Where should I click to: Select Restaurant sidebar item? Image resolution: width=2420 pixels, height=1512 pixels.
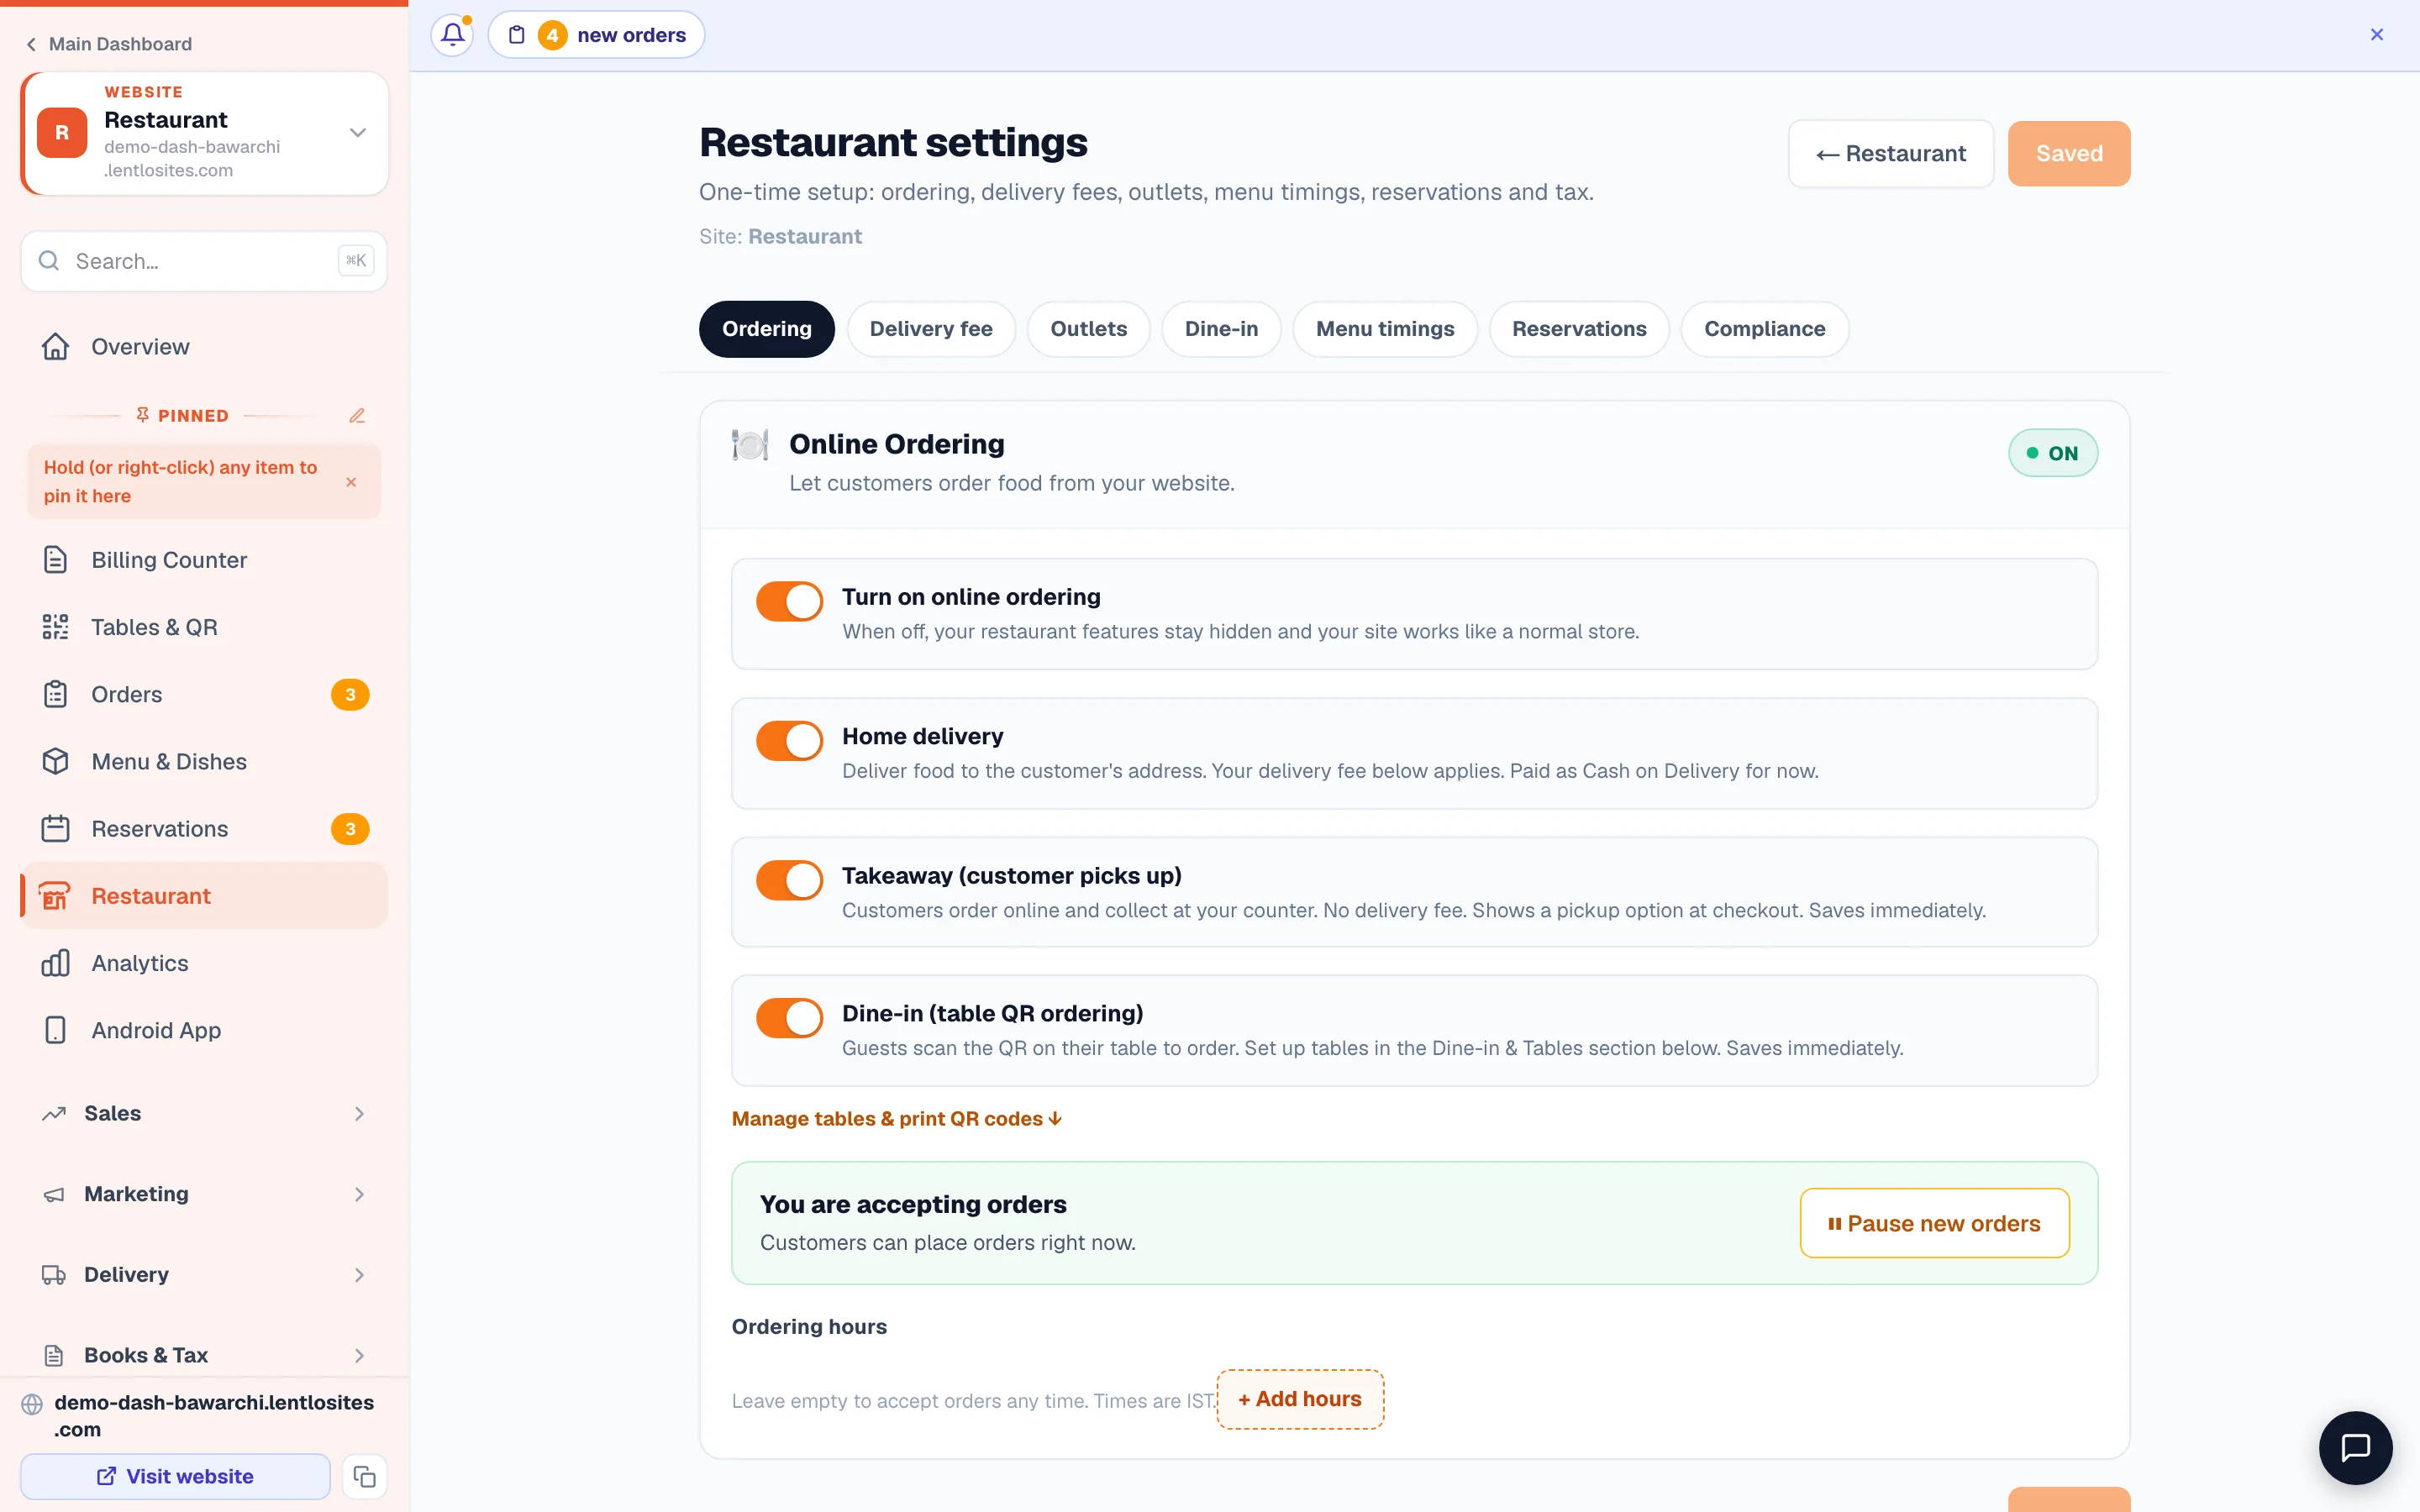click(204, 895)
